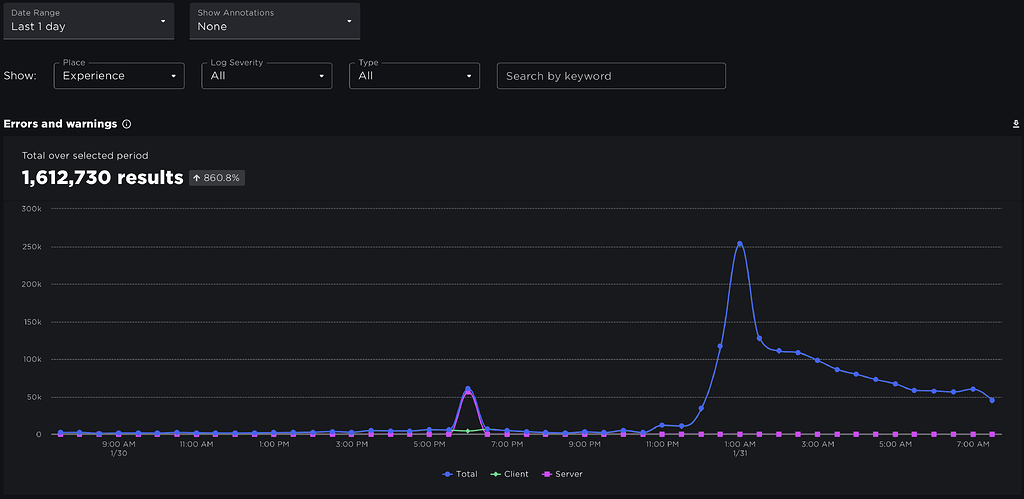Click the 6:00 PM spike data point
This screenshot has height=499, width=1024.
coord(468,389)
